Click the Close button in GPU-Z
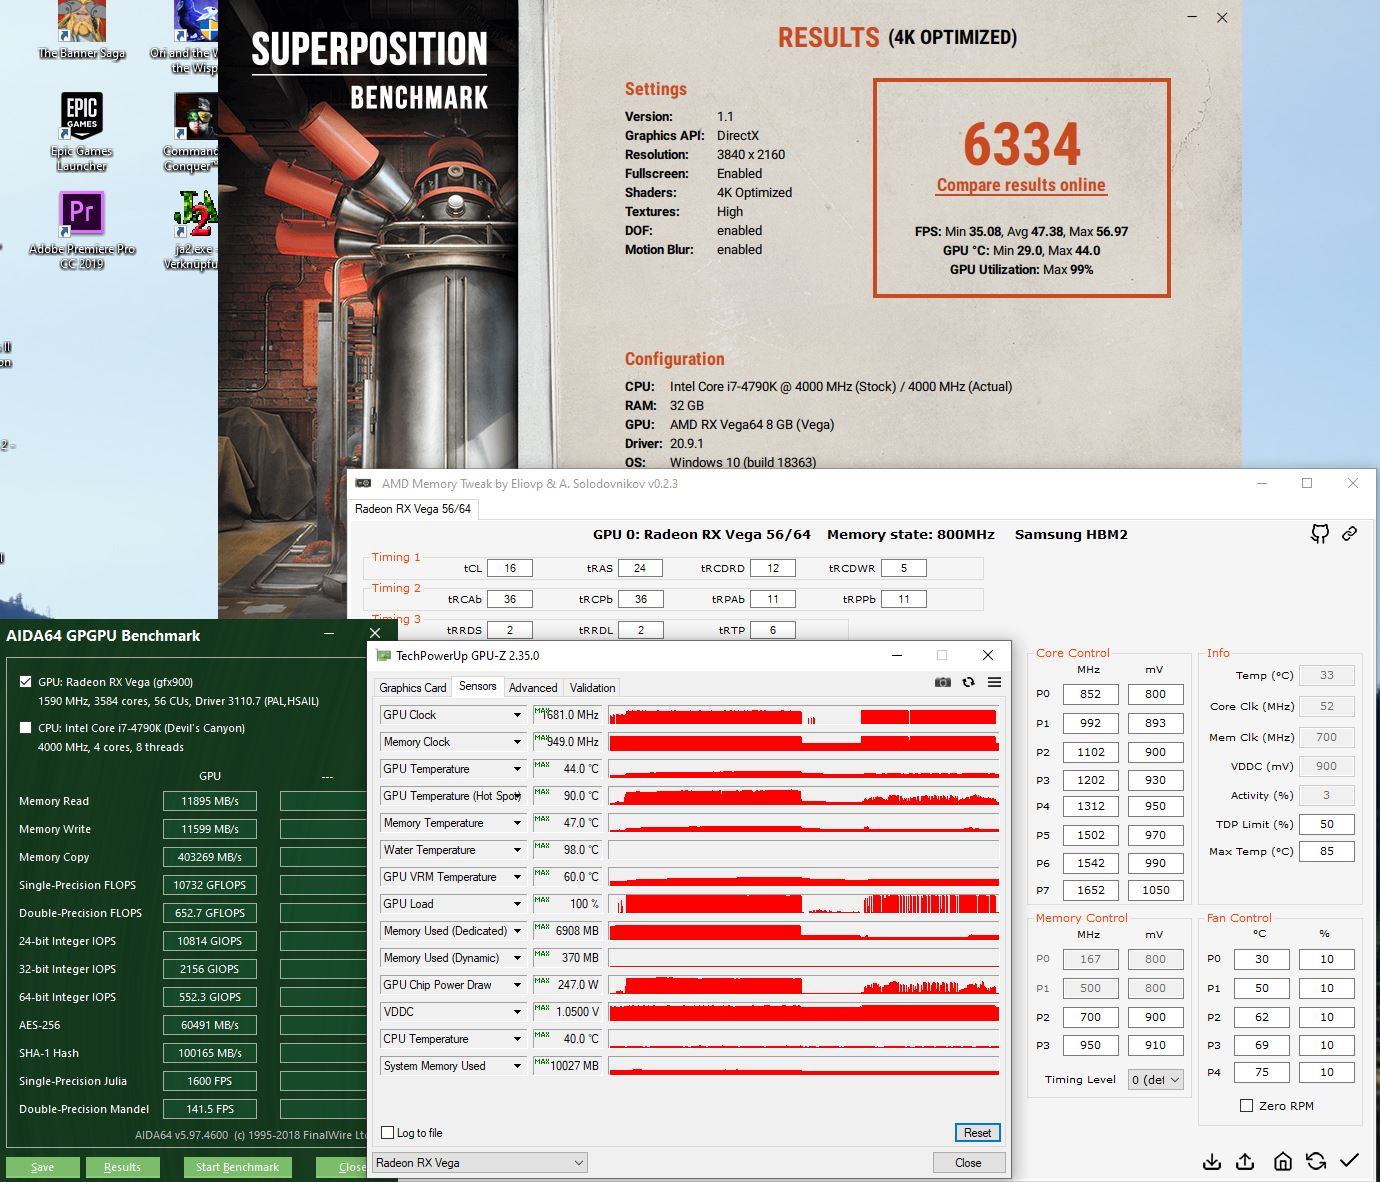This screenshot has width=1380, height=1182. (x=968, y=1163)
